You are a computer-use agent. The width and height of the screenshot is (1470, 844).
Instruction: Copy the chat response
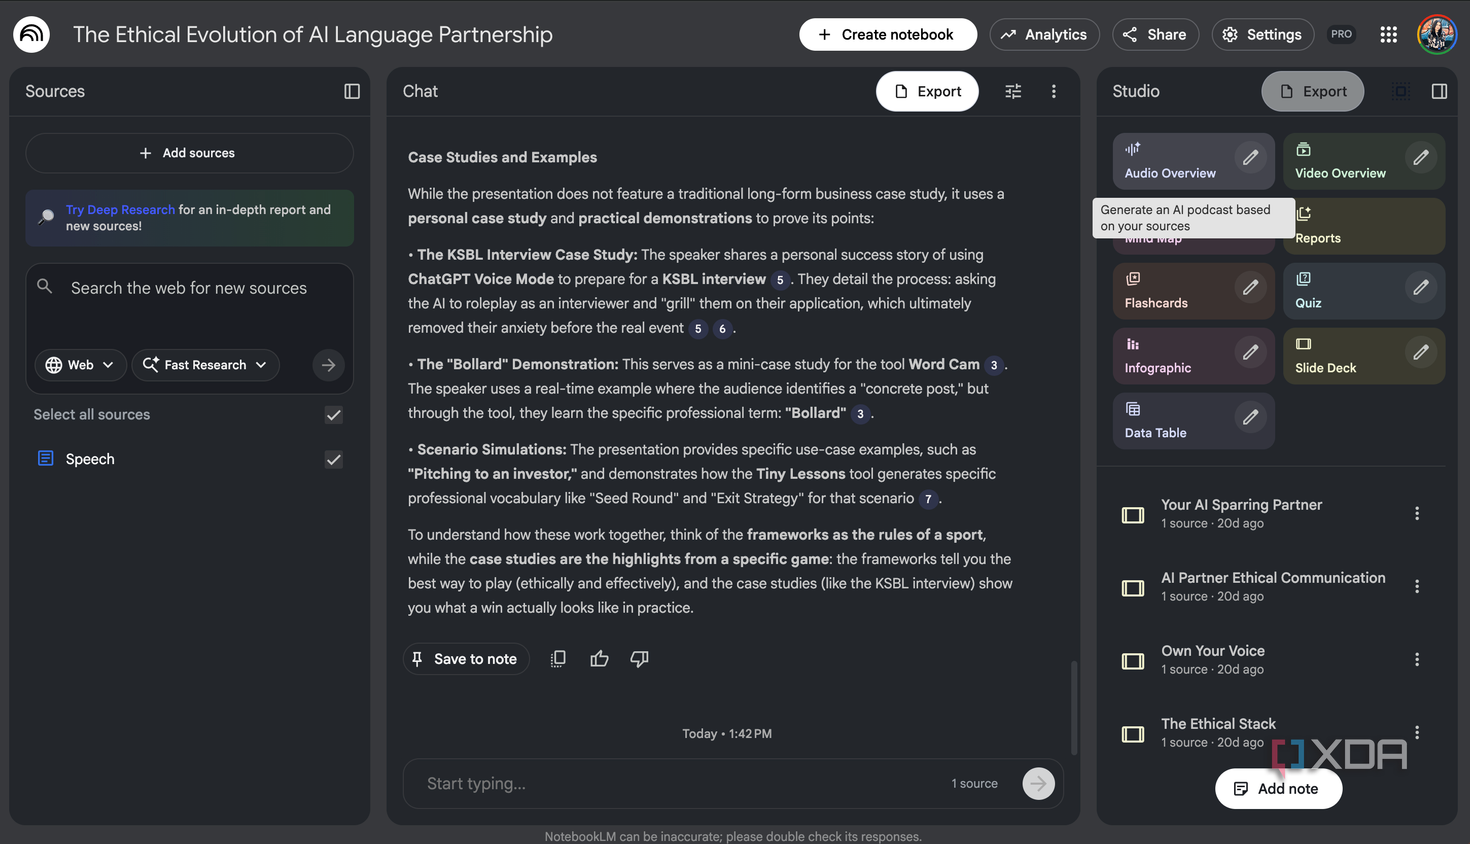click(x=558, y=658)
